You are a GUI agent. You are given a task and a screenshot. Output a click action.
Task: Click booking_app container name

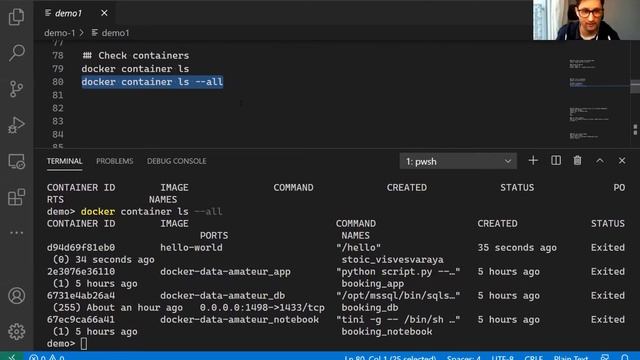click(x=373, y=284)
